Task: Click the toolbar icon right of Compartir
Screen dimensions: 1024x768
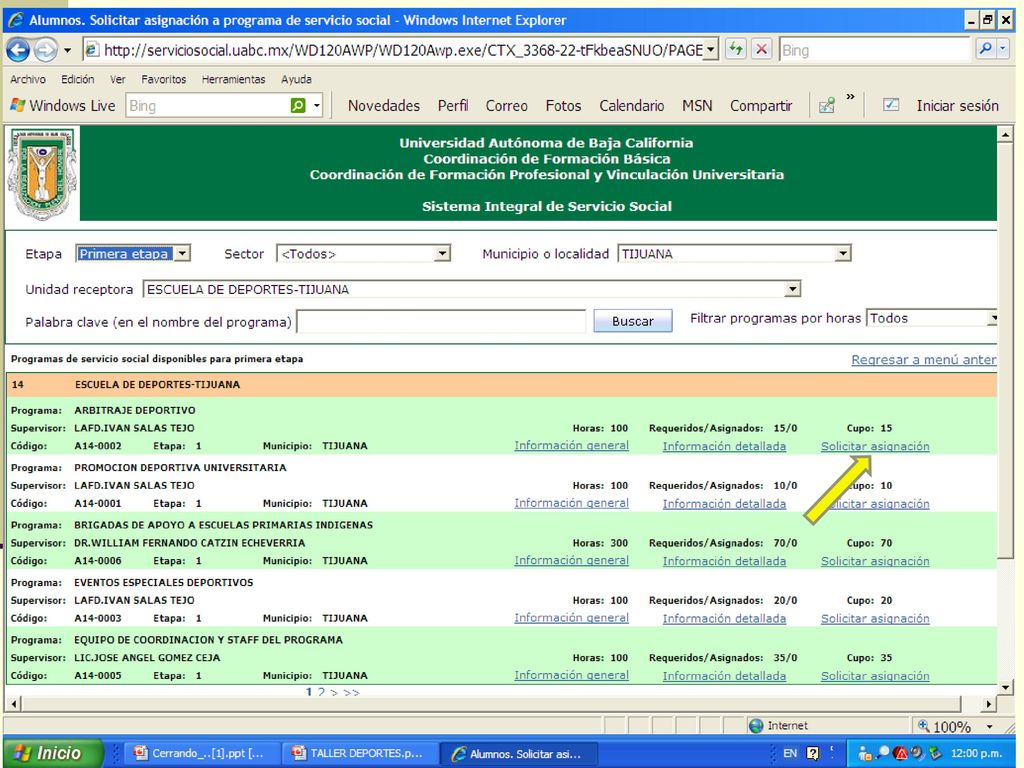Action: click(827, 105)
